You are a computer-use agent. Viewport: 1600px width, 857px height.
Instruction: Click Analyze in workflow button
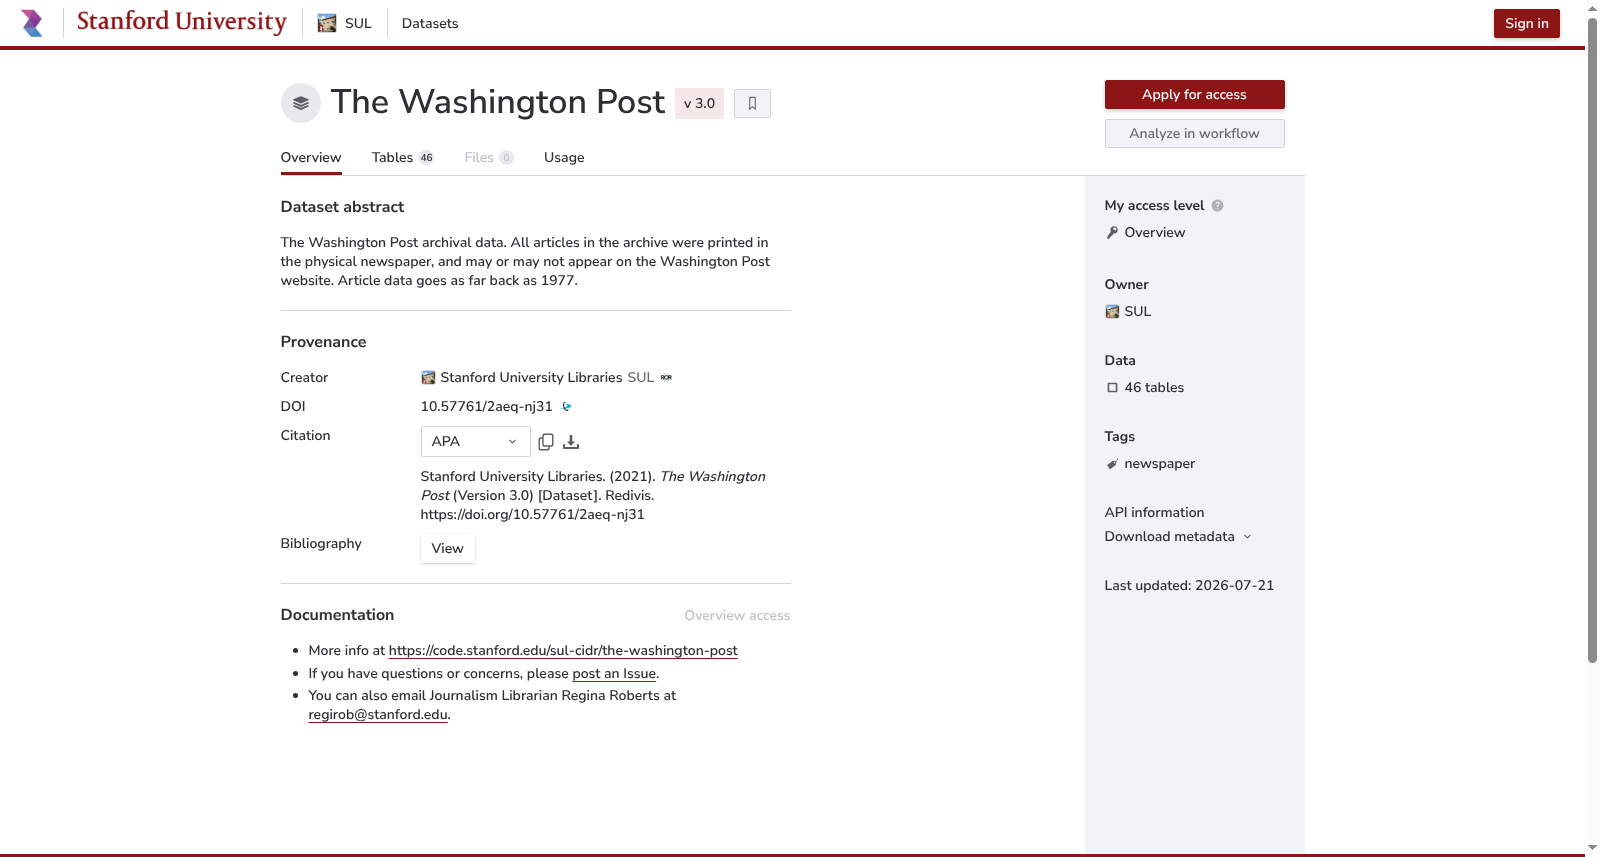click(1194, 133)
